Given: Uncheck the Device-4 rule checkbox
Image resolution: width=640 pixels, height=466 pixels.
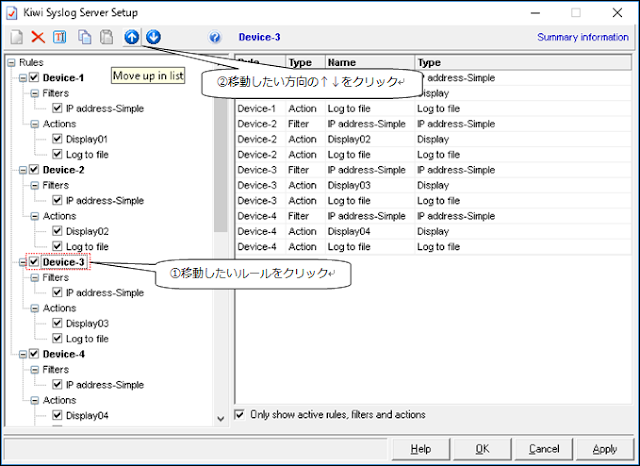Looking at the screenshot, I should pos(34,354).
